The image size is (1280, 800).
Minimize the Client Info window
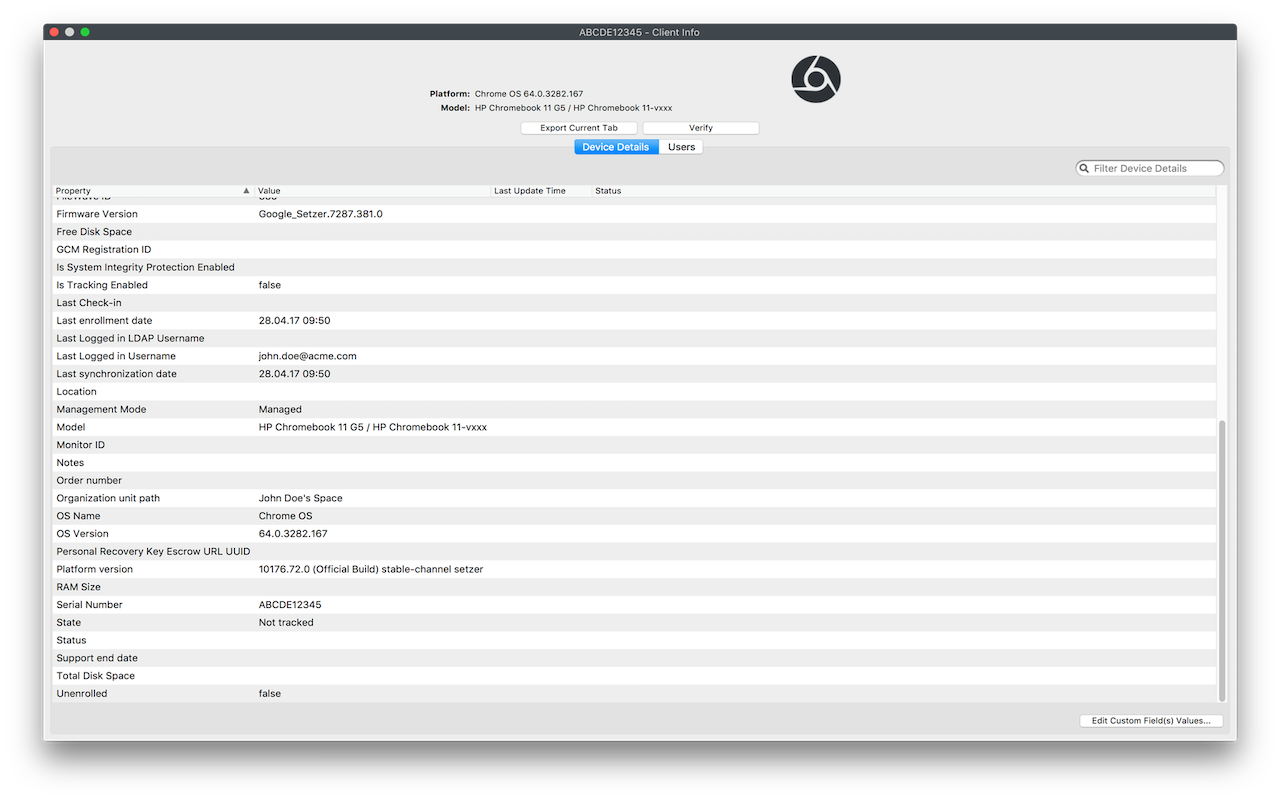(x=70, y=32)
